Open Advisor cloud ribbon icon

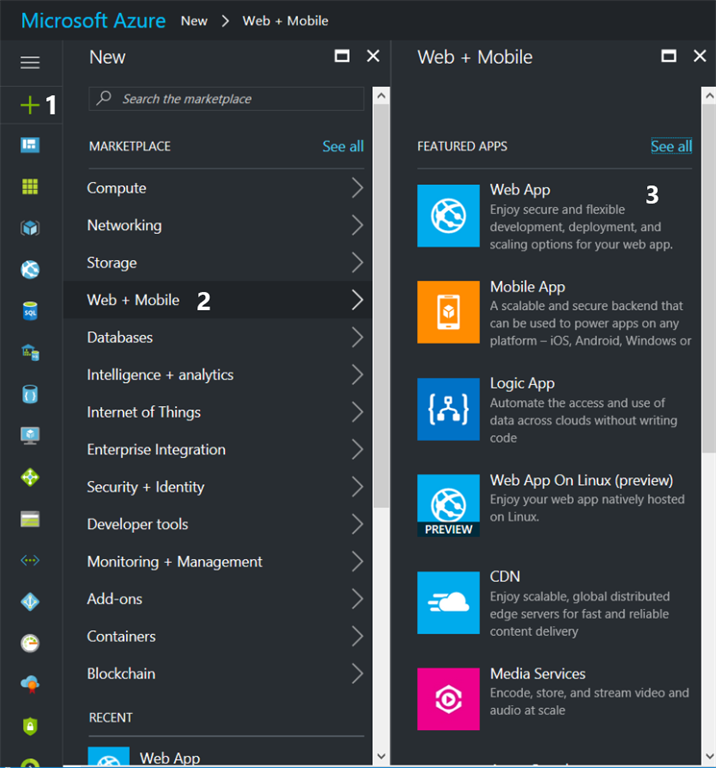coord(30,684)
